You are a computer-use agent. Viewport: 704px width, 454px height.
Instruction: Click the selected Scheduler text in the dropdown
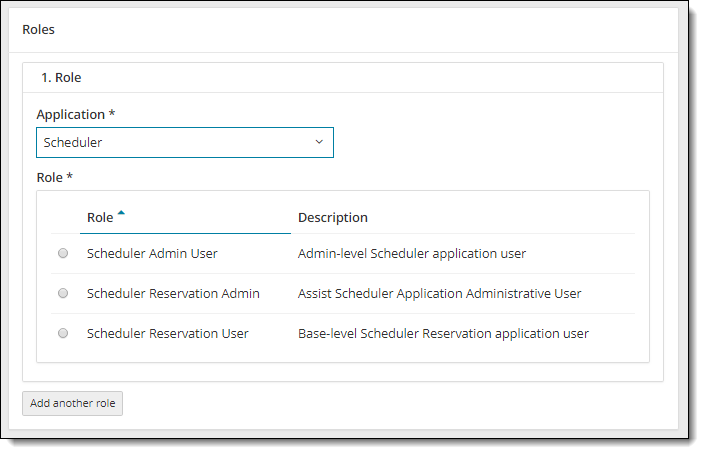[73, 143]
